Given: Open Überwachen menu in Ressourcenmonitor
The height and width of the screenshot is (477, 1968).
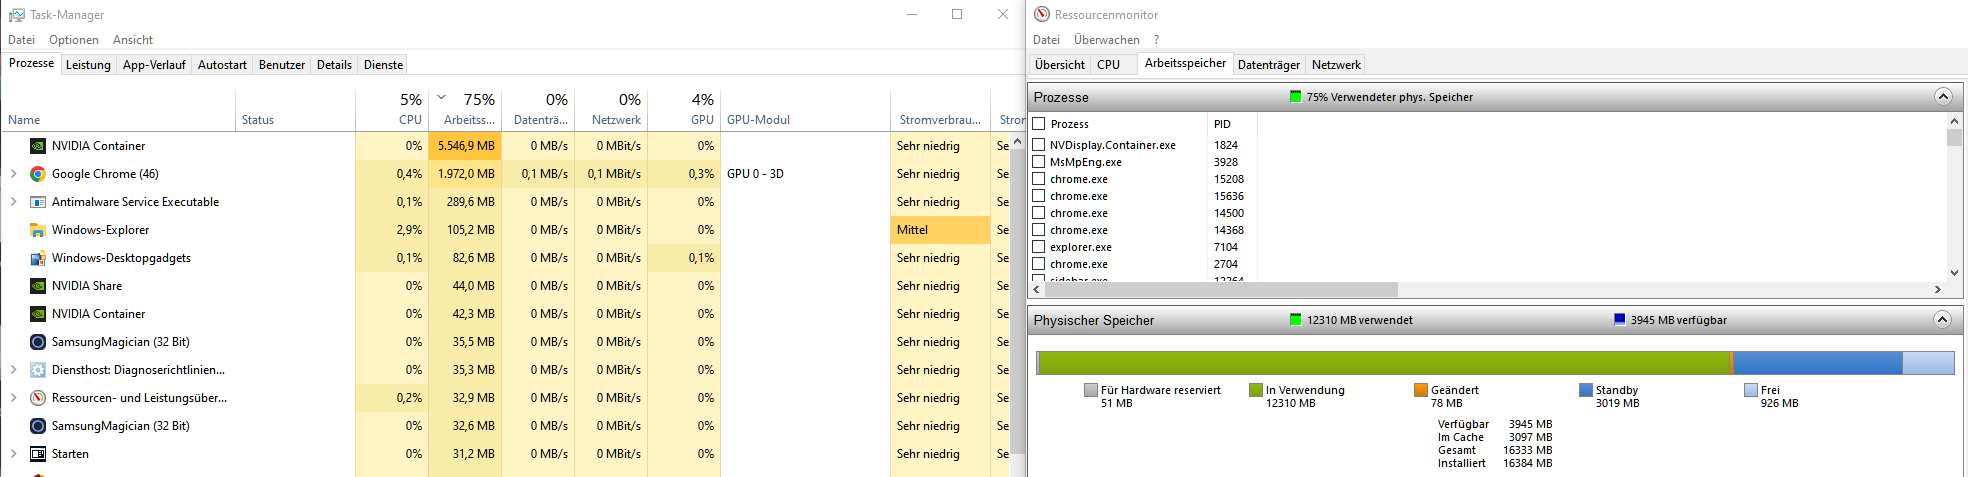Looking at the screenshot, I should (1106, 40).
